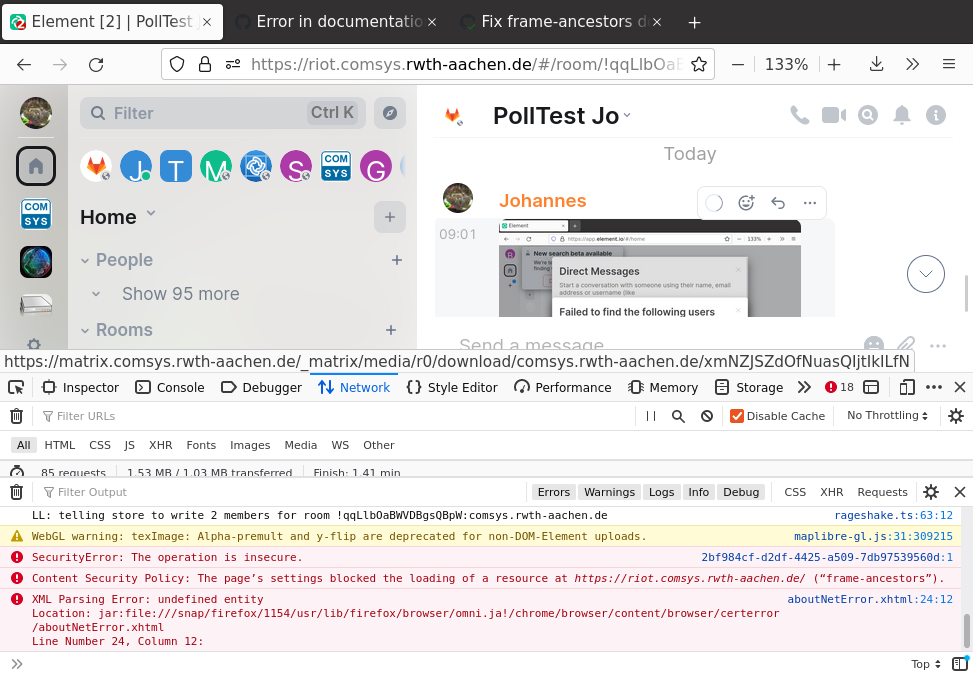Image resolution: width=973 pixels, height=696 pixels.
Task: Open aboutNetError.xhtml:24:12 source link
Action: coord(870,599)
